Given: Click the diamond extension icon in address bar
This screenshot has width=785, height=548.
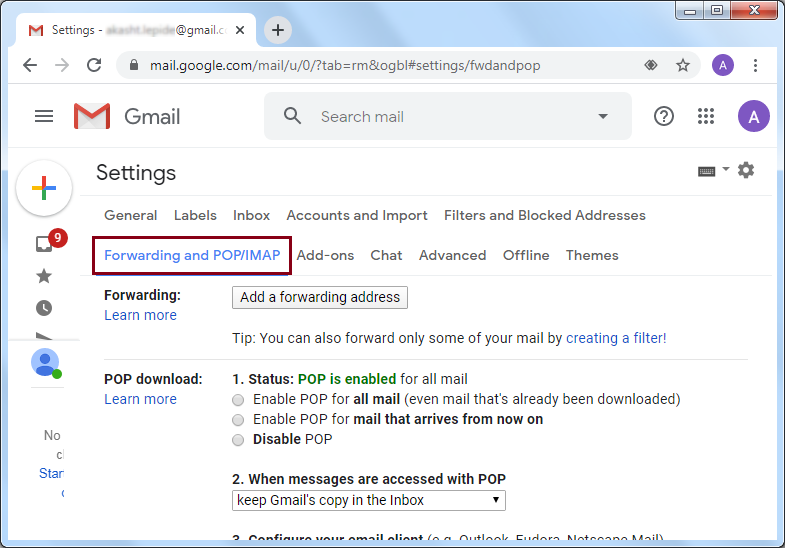Looking at the screenshot, I should pyautogui.click(x=651, y=65).
